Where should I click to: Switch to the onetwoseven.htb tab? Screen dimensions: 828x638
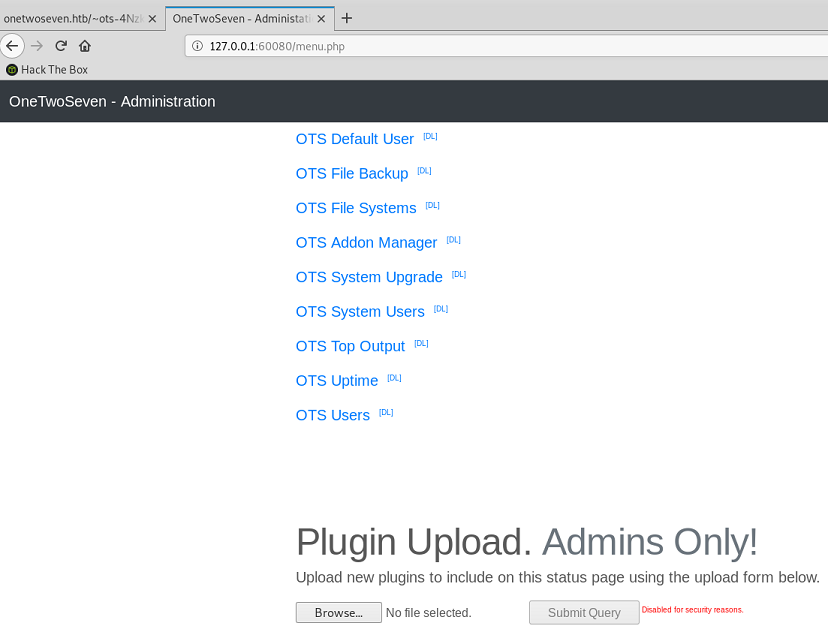(70, 18)
